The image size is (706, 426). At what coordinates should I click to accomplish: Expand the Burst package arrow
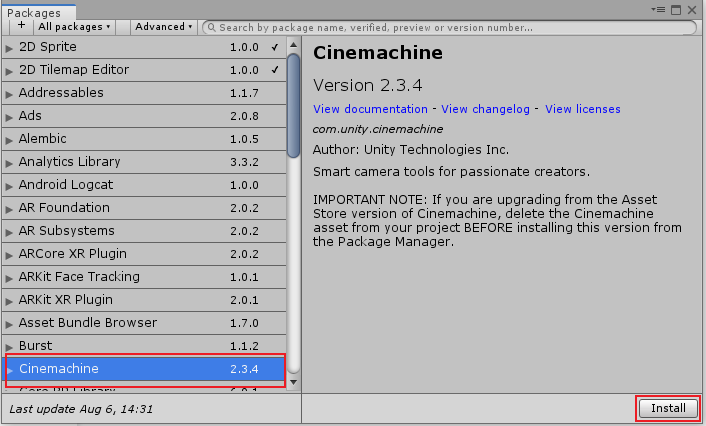[10, 346]
